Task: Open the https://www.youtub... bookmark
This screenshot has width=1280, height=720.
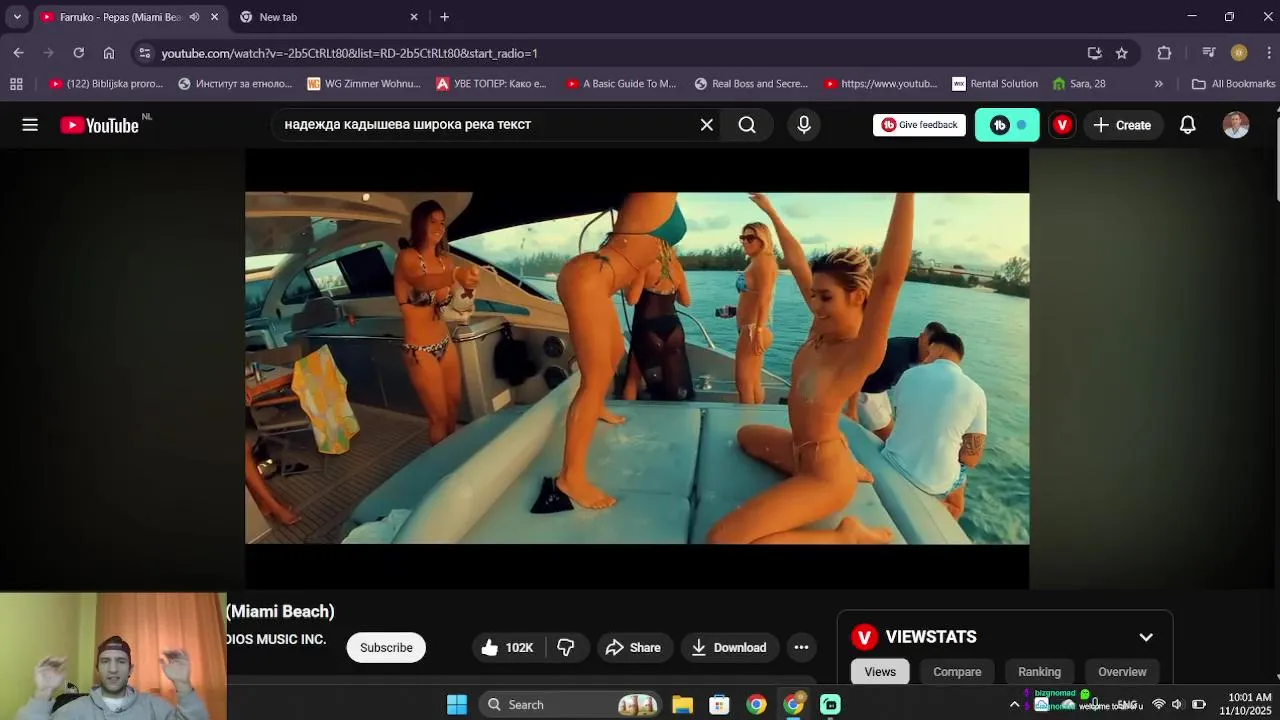Action: tap(880, 84)
